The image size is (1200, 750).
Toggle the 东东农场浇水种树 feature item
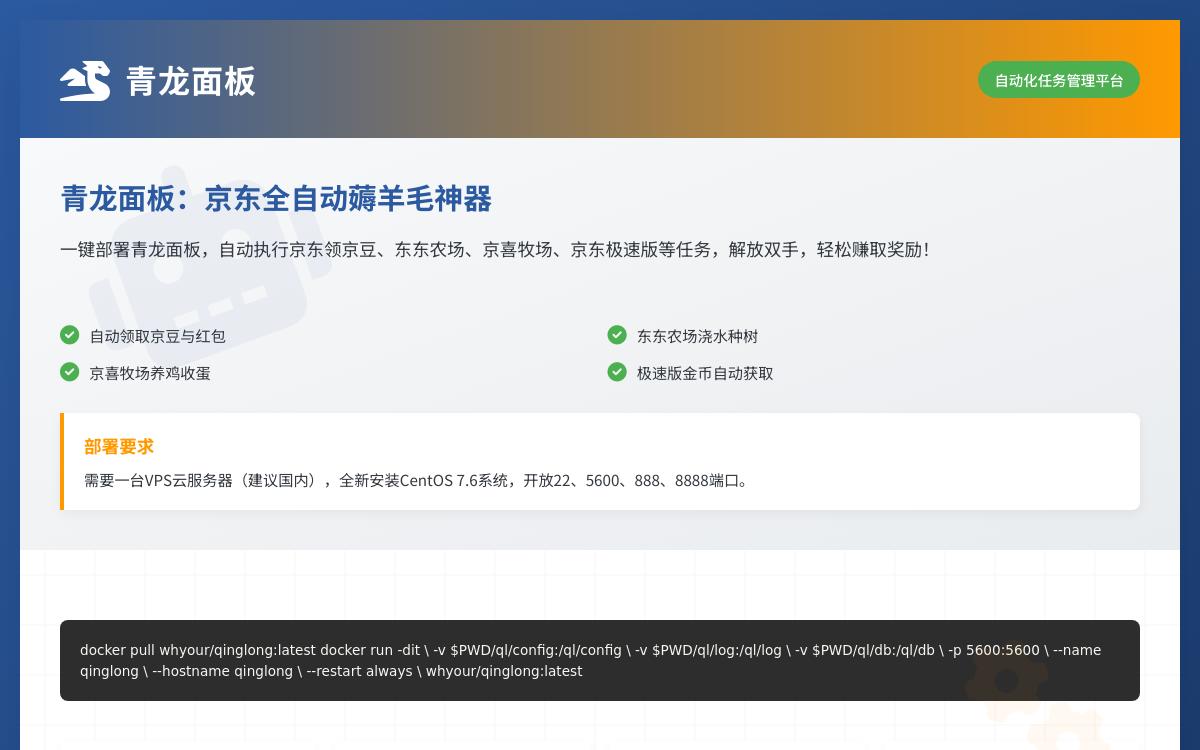tap(697, 336)
